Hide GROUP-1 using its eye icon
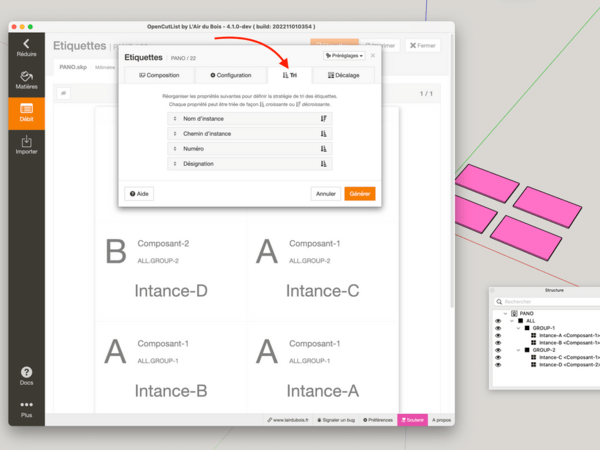This screenshot has width=600, height=450. pos(498,328)
